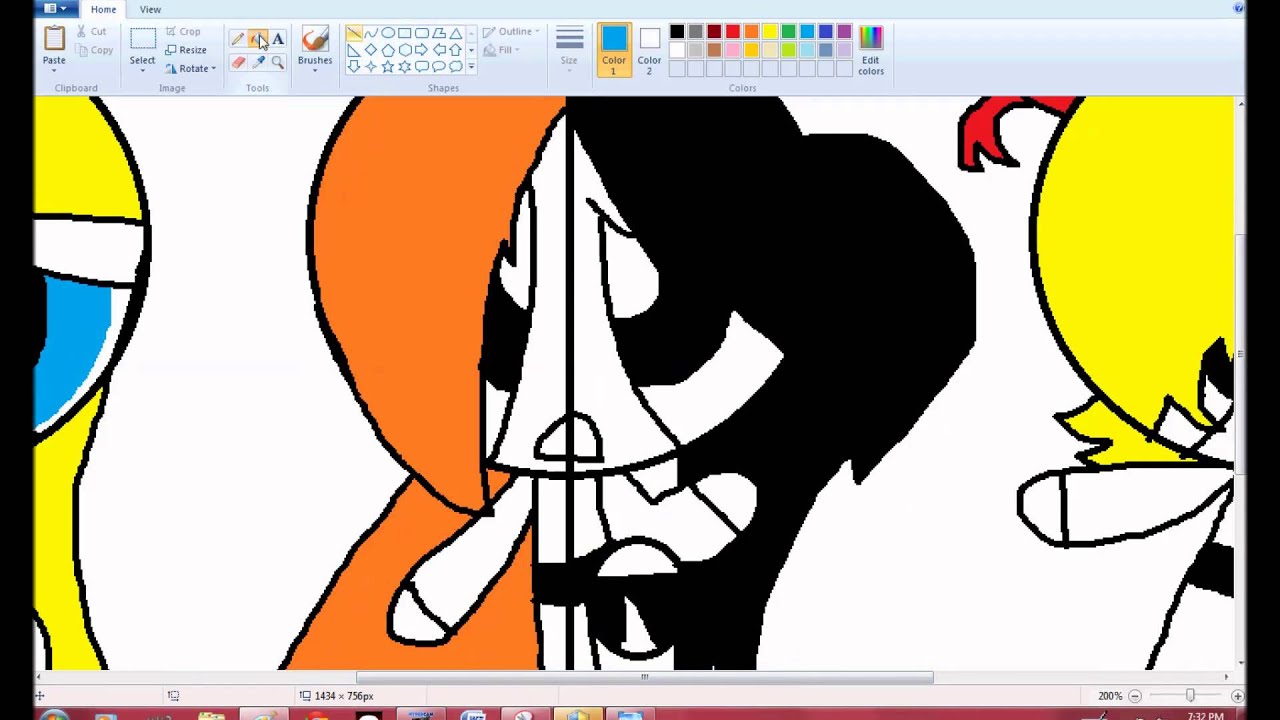Select the Color picker eyedropper tool
The image size is (1280, 720).
coord(258,62)
